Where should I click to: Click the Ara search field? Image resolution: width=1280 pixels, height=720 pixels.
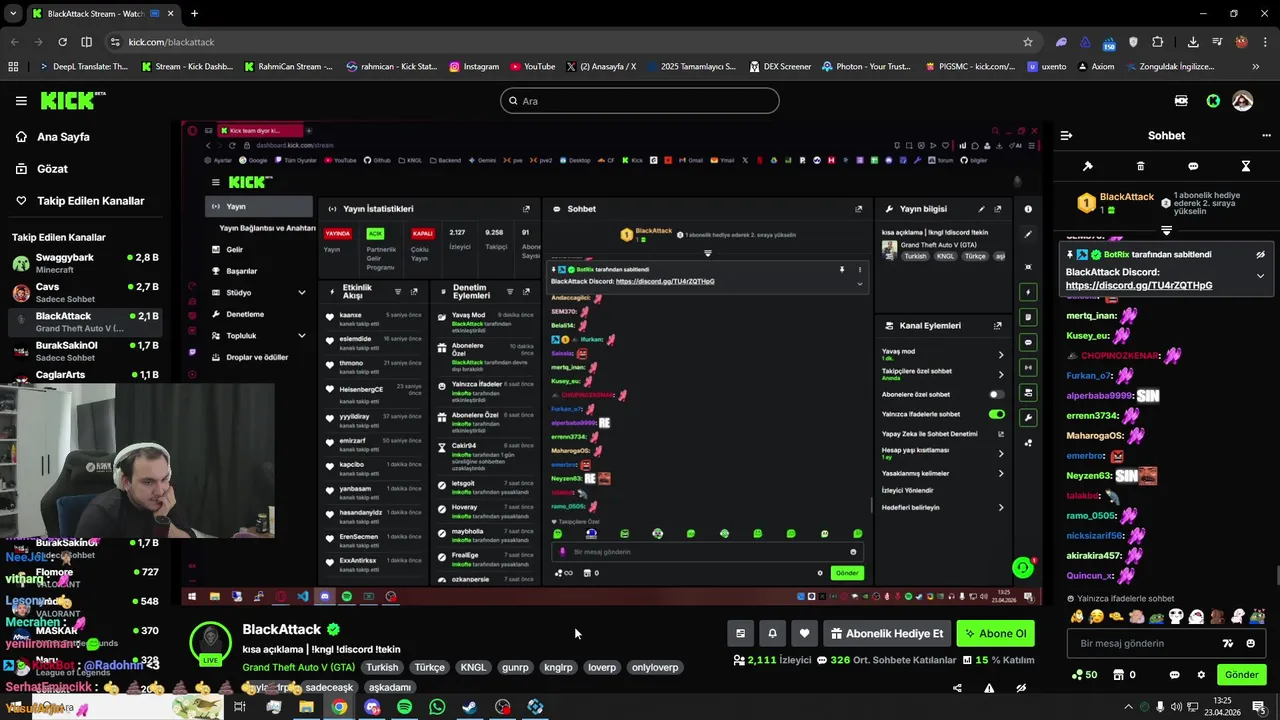tap(640, 101)
